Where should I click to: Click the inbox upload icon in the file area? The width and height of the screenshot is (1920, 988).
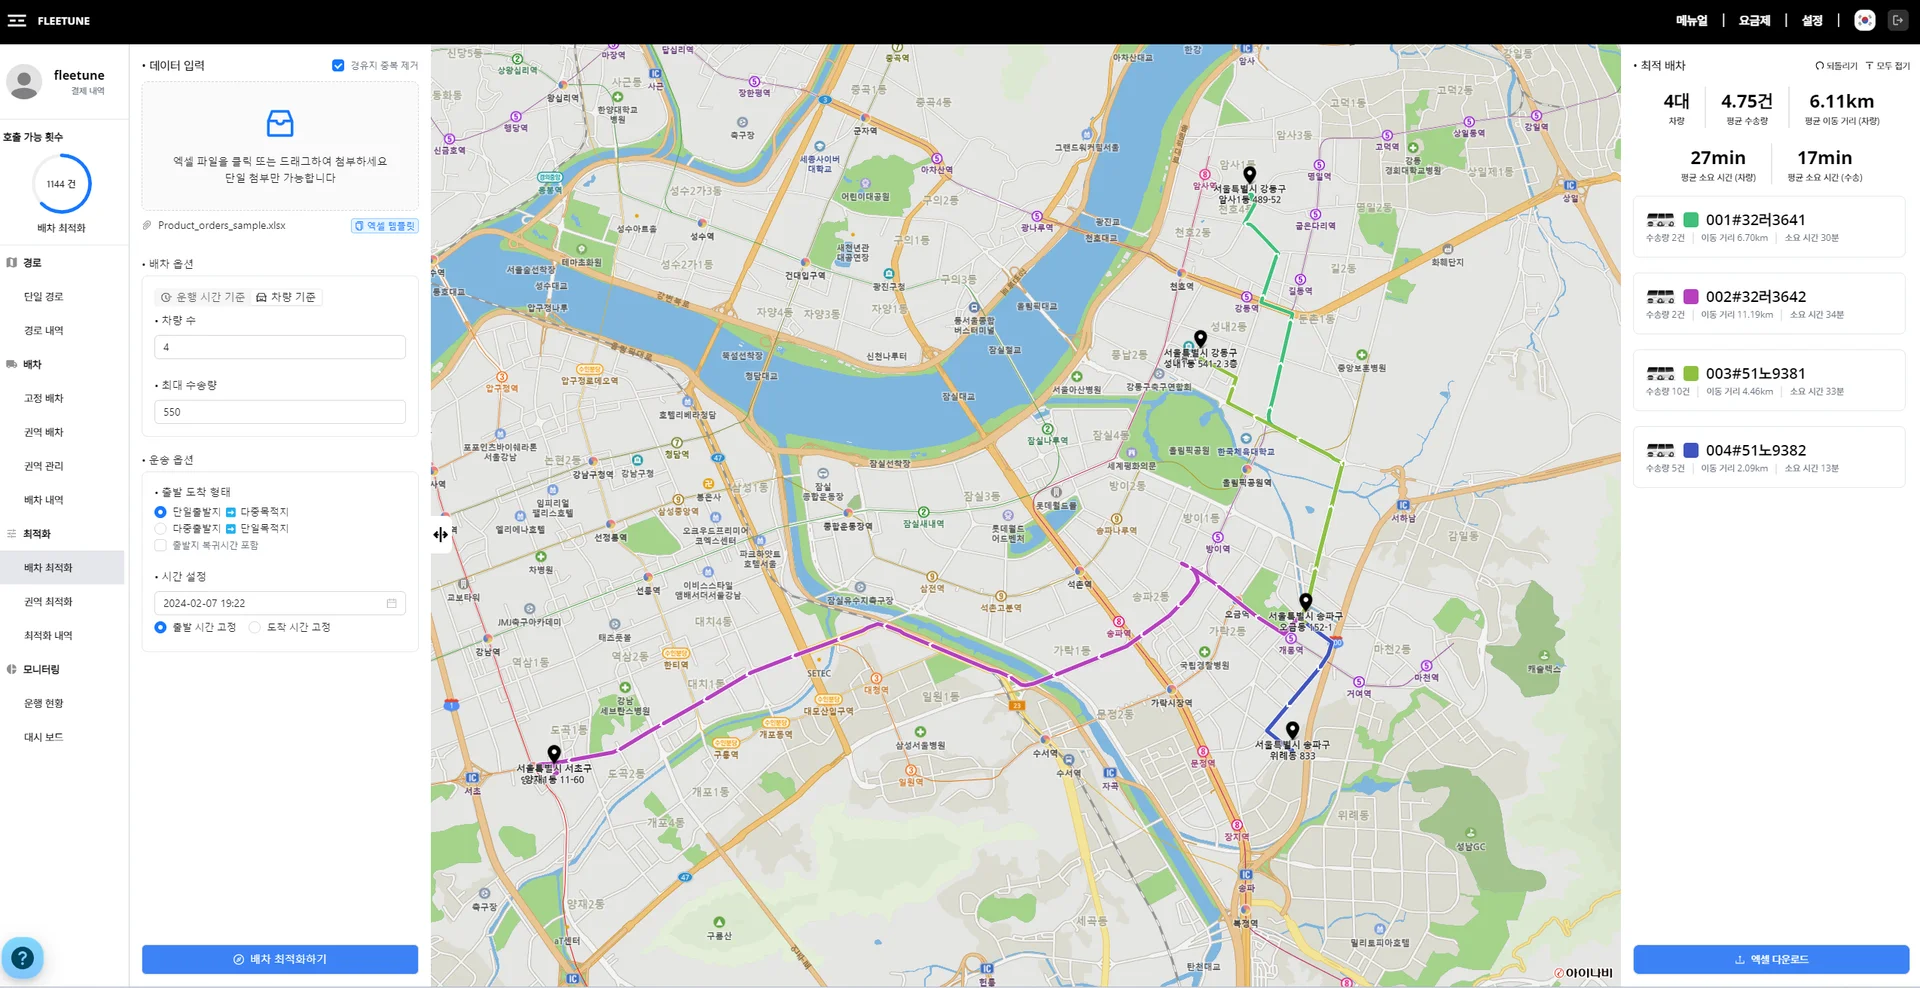point(280,123)
